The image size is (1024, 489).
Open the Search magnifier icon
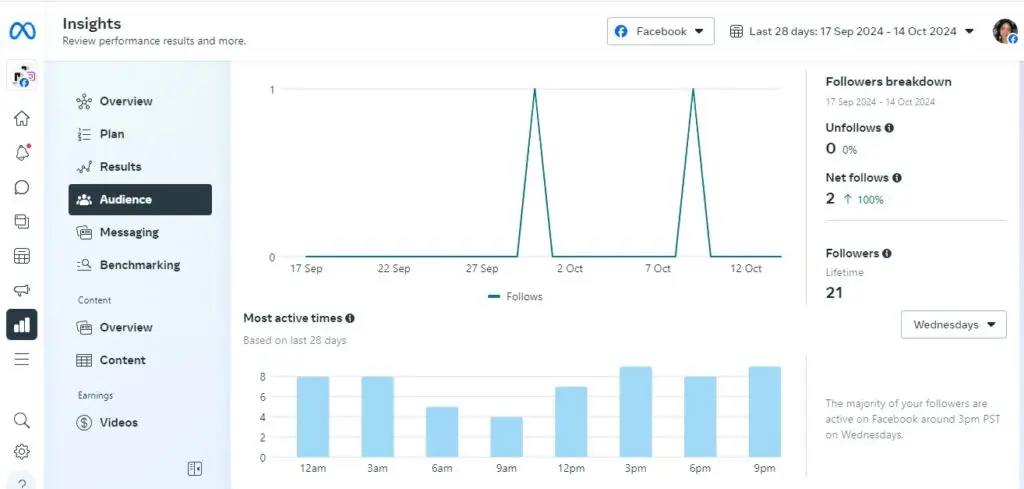pyautogui.click(x=21, y=420)
